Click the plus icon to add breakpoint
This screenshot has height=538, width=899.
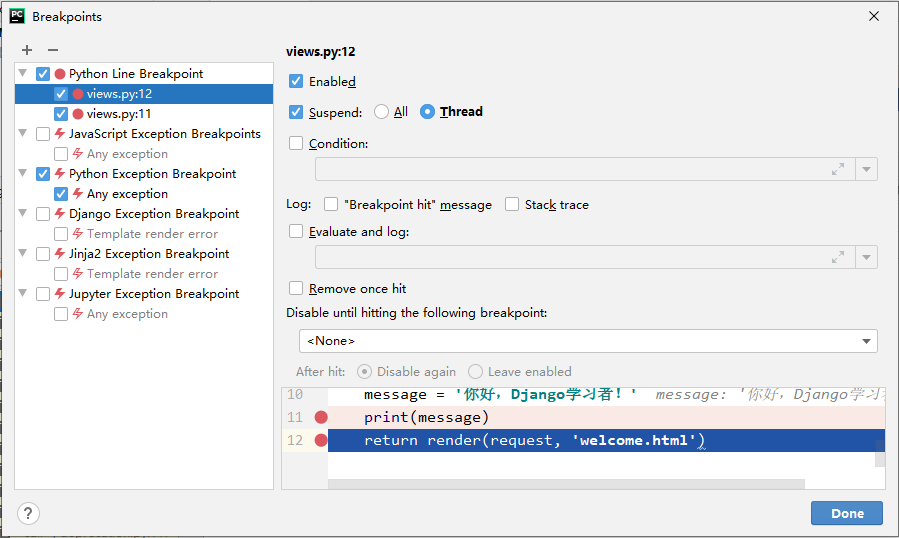[27, 50]
